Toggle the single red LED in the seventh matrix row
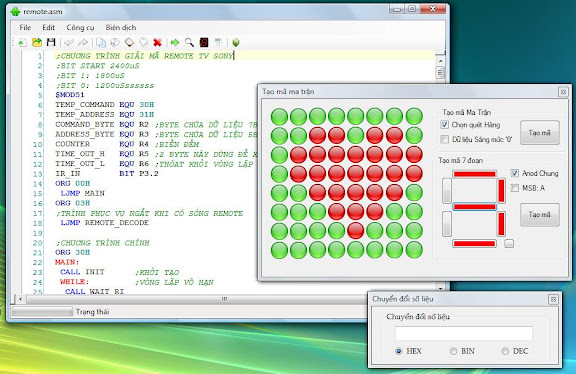This screenshot has height=374, width=576. [x=355, y=231]
